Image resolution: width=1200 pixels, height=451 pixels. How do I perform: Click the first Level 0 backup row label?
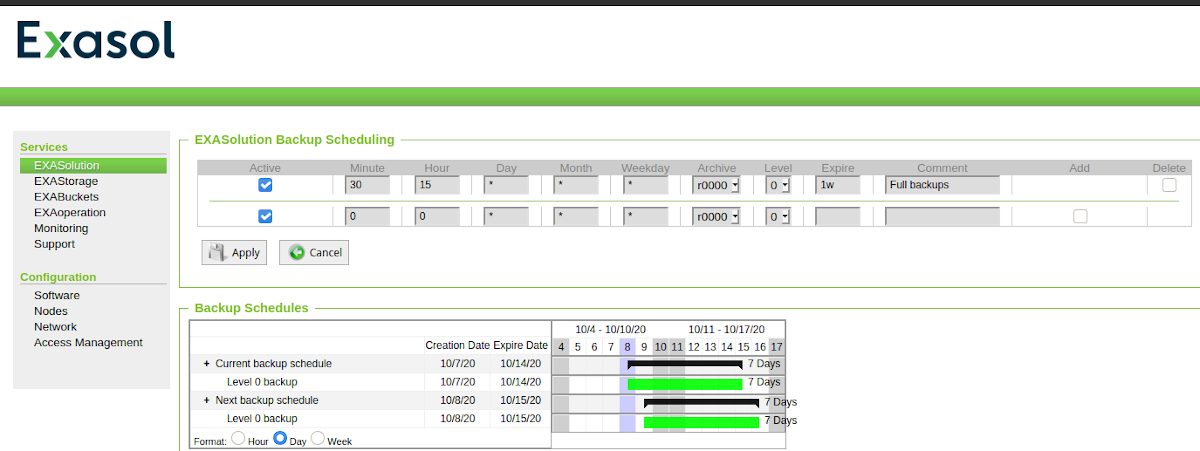coord(262,382)
